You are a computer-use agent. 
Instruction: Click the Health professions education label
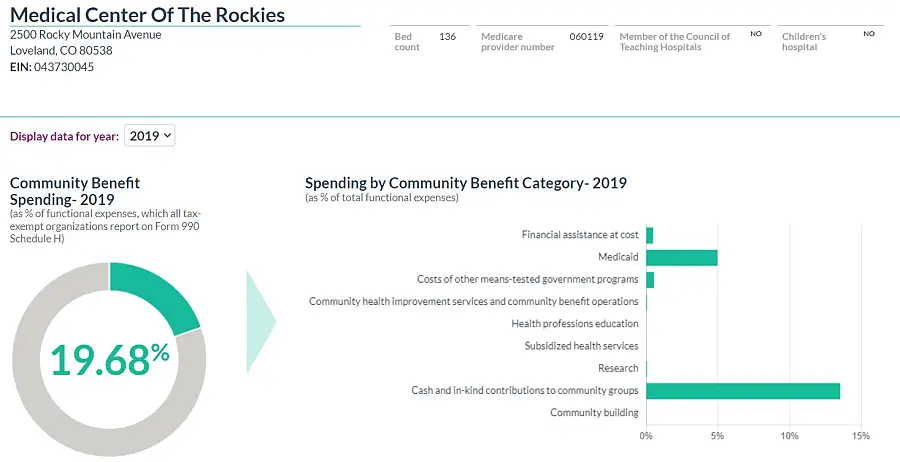tap(575, 324)
